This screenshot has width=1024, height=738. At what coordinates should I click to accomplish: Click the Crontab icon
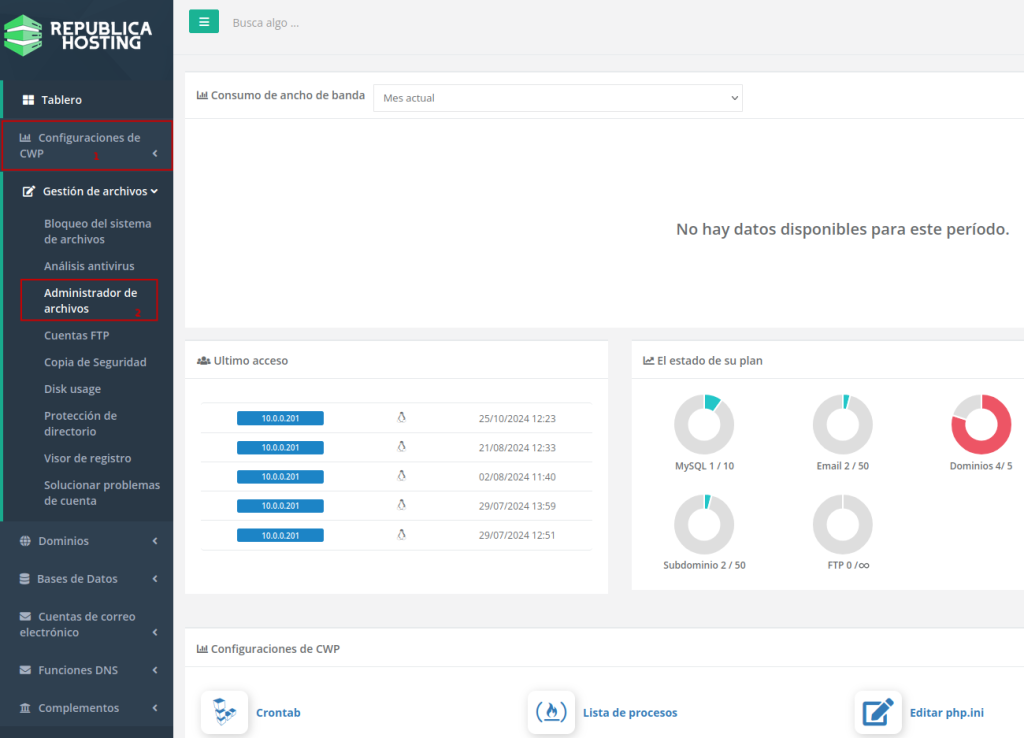(224, 712)
